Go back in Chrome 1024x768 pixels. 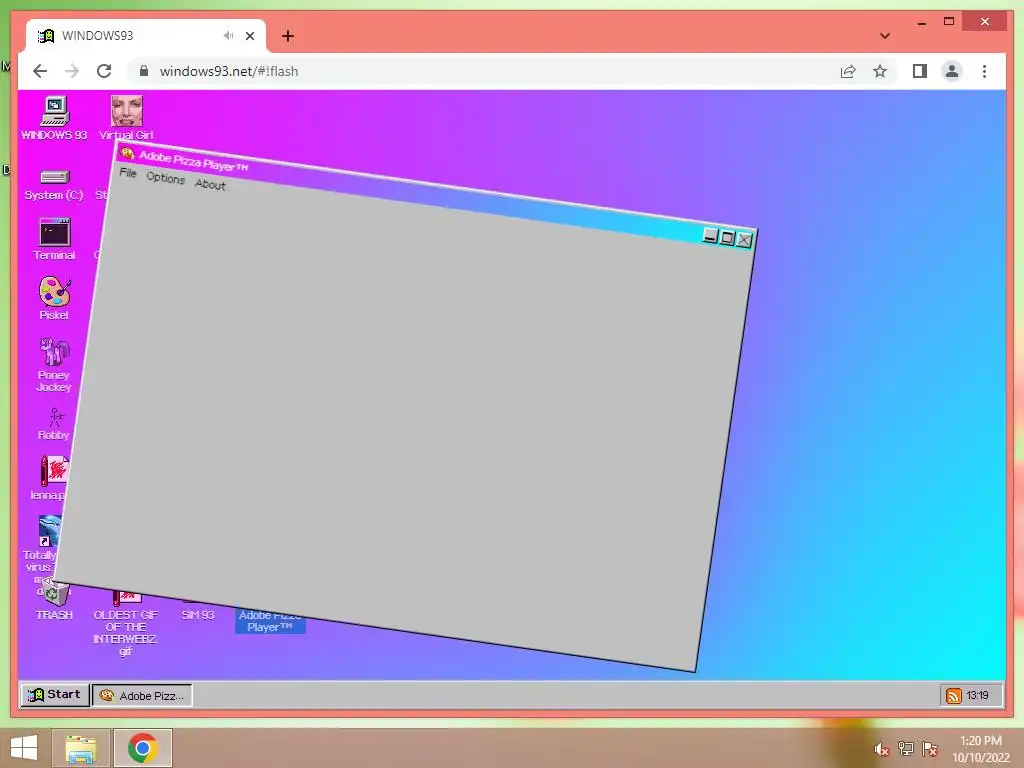pos(40,71)
